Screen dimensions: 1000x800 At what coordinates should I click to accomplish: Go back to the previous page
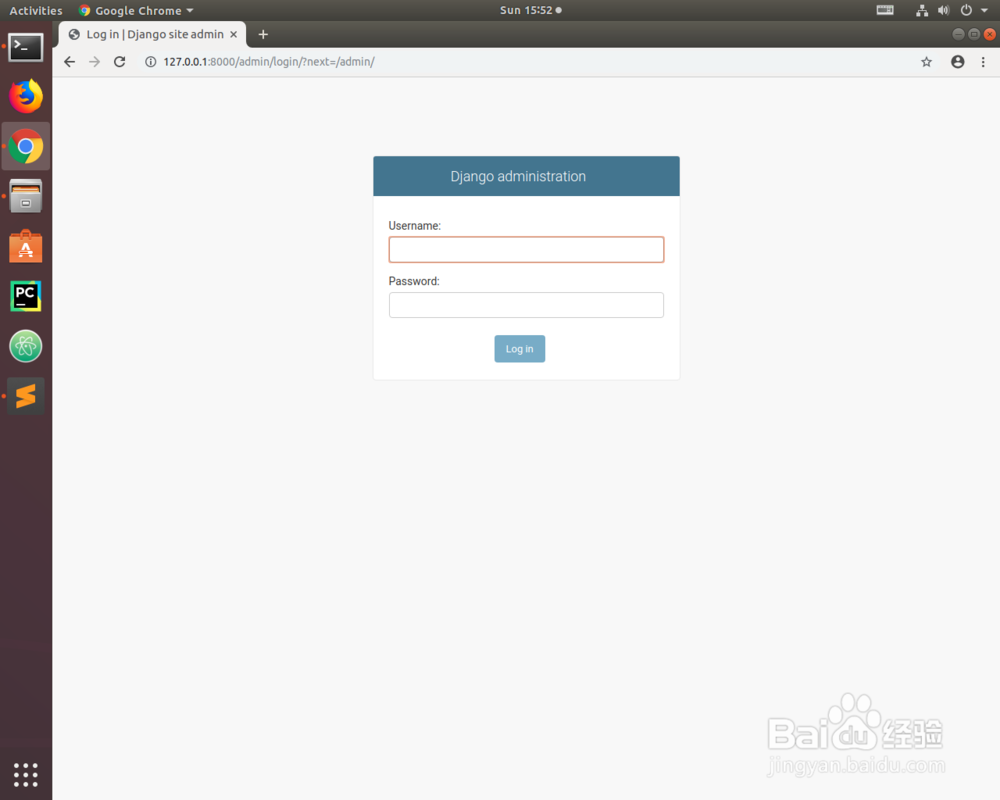(x=70, y=62)
